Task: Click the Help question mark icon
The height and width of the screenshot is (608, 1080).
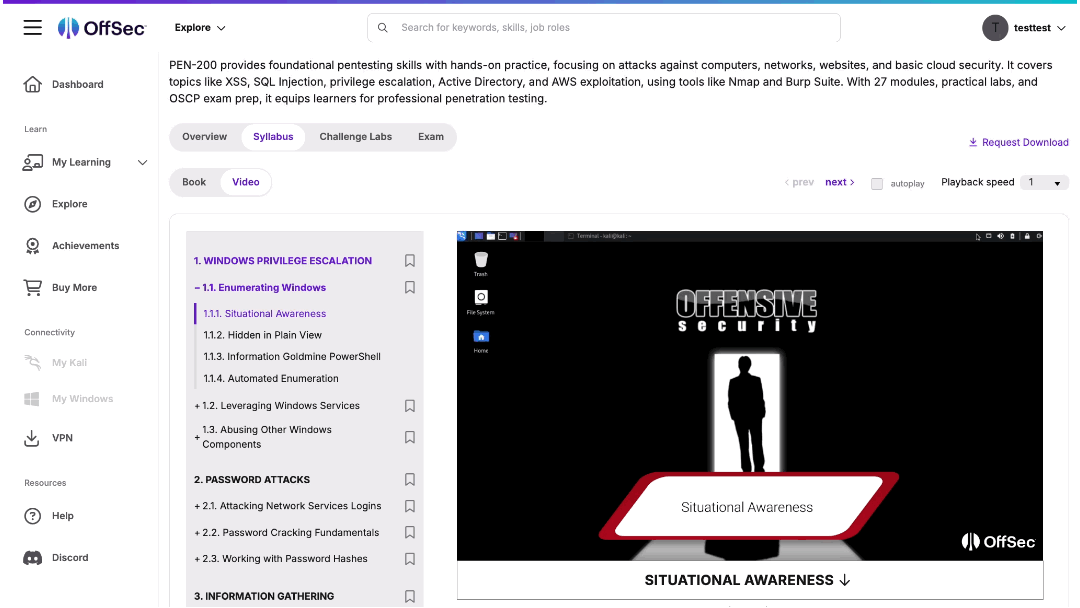Action: point(32,516)
